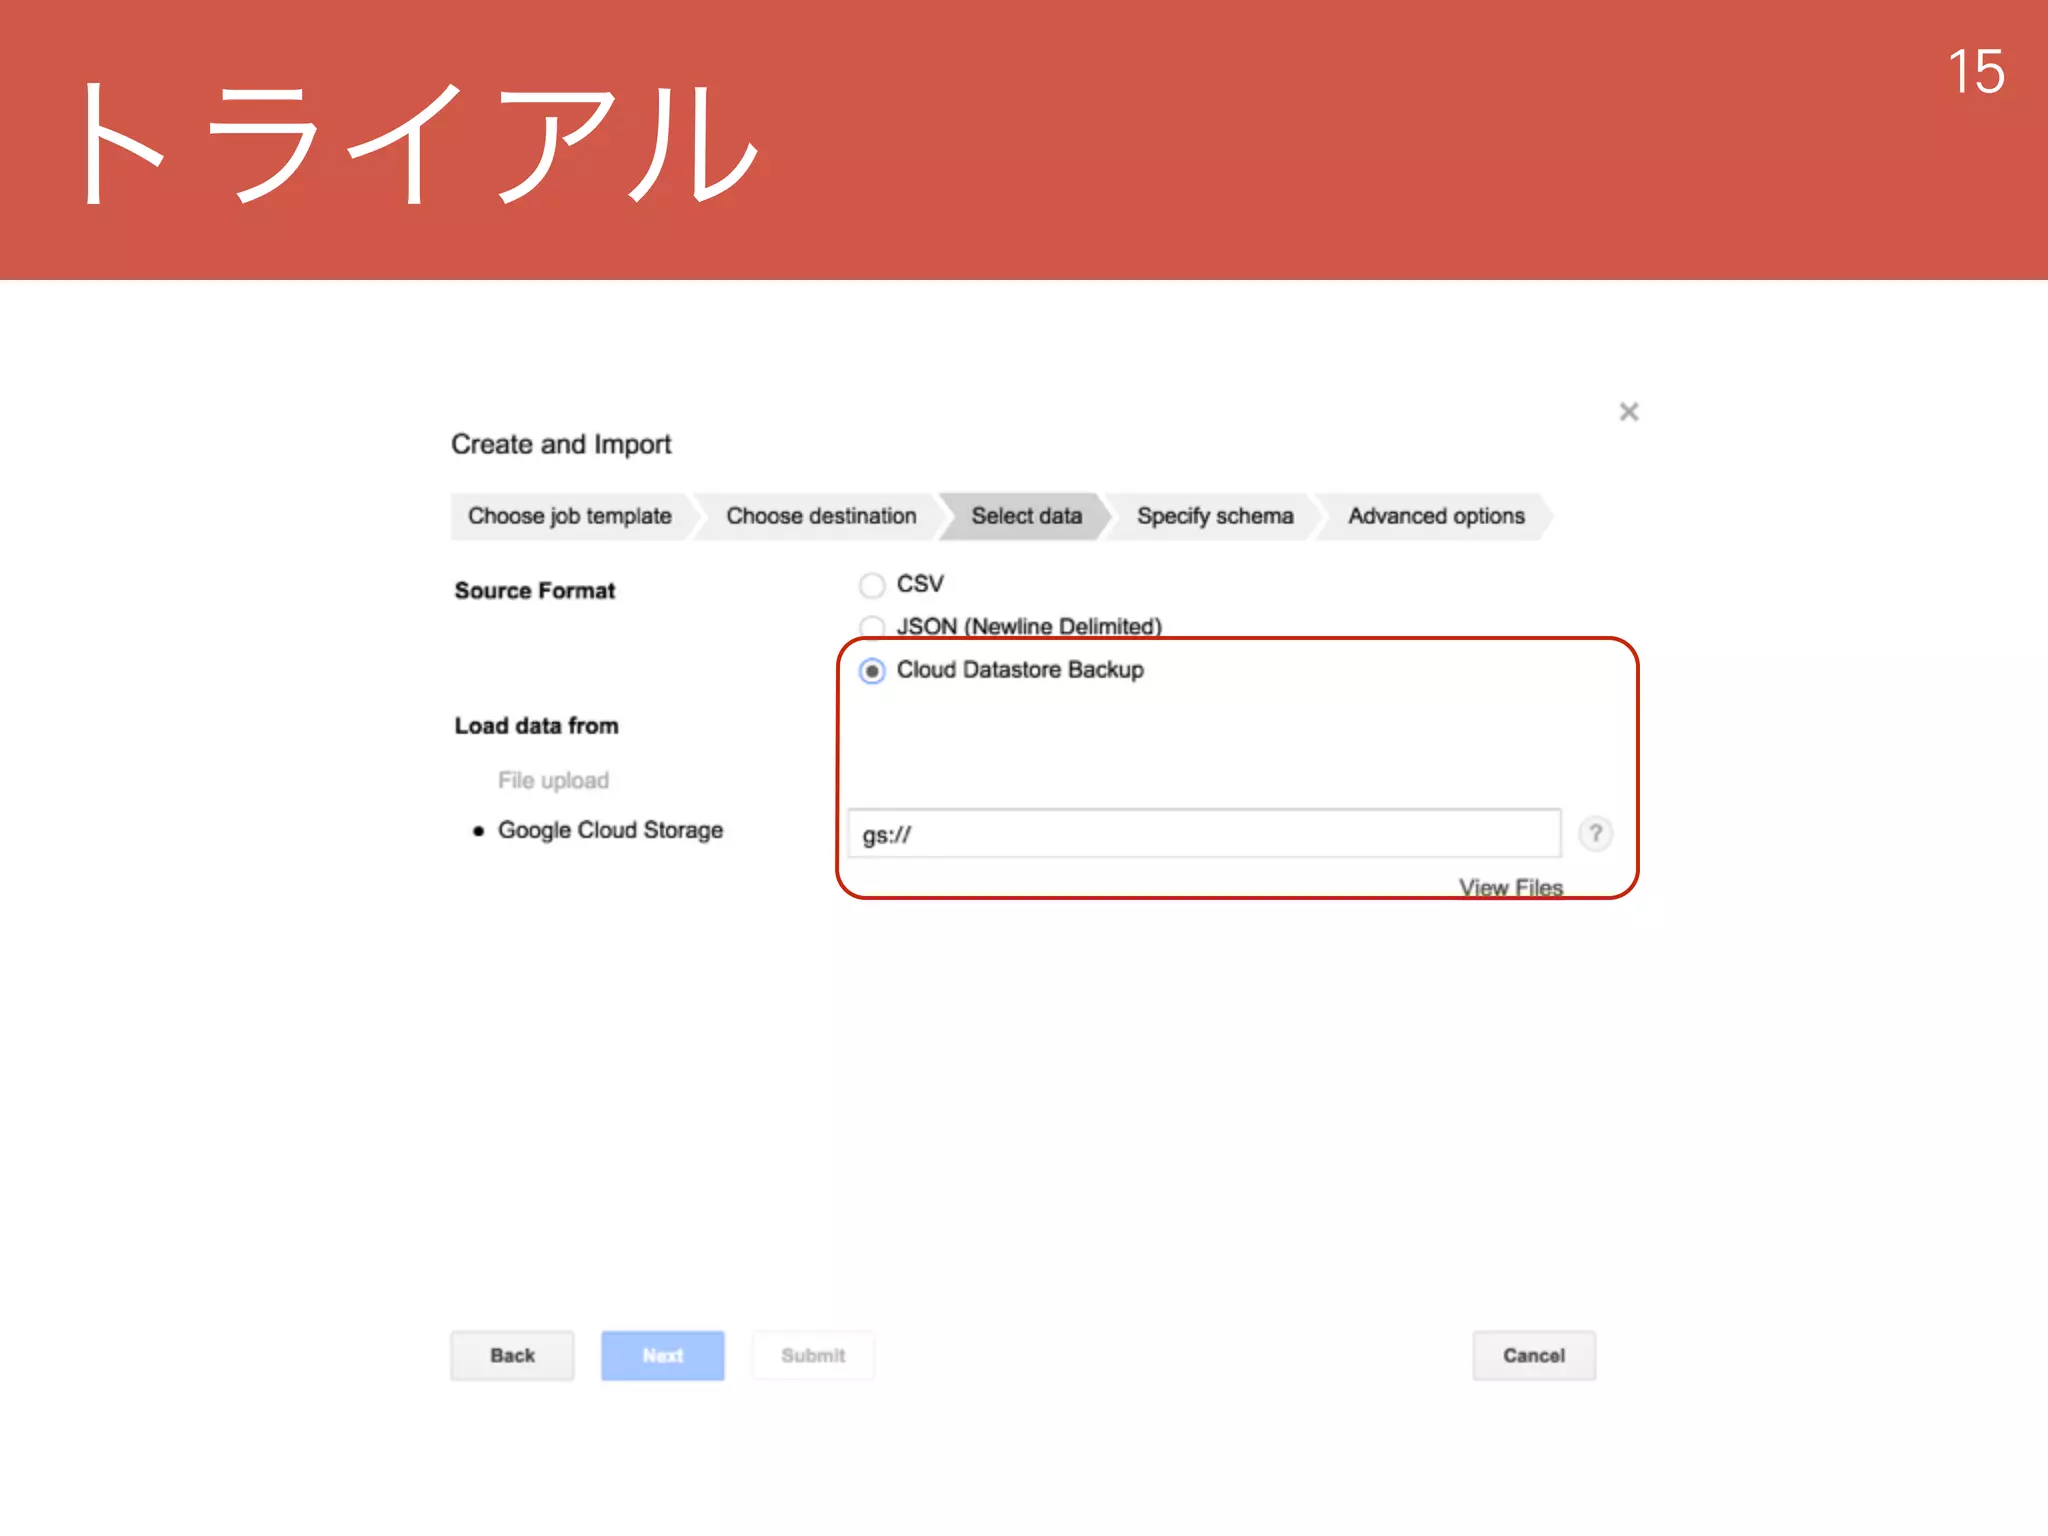Choose Google Cloud Storage as source
The image size is (2048, 1536).
610,830
